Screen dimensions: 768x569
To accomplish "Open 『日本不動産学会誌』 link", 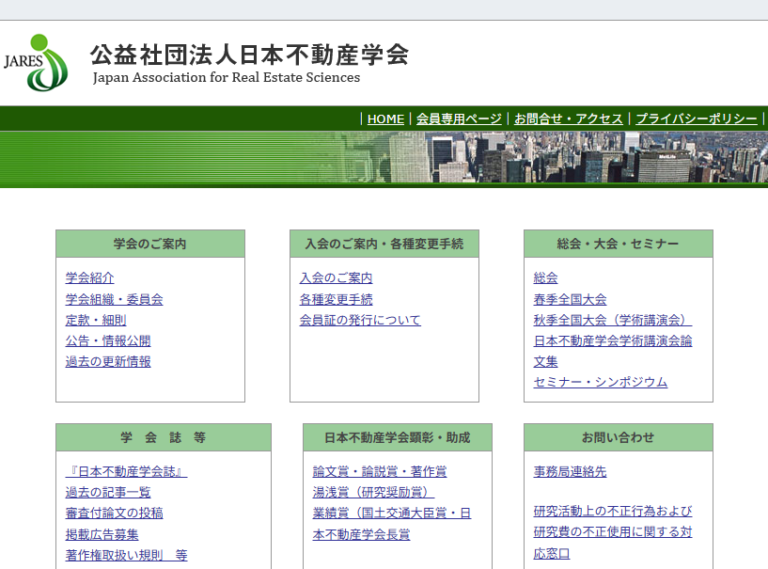I will tap(126, 471).
